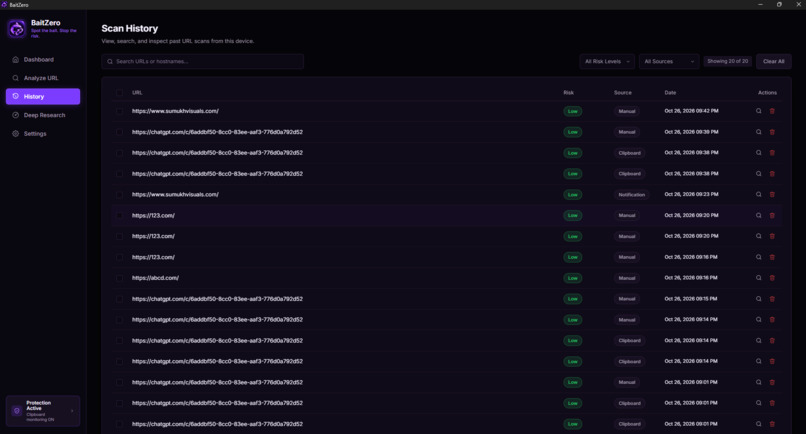Viewport: 806px width, 434px height.
Task: Click the URL column header
Action: pos(137,93)
